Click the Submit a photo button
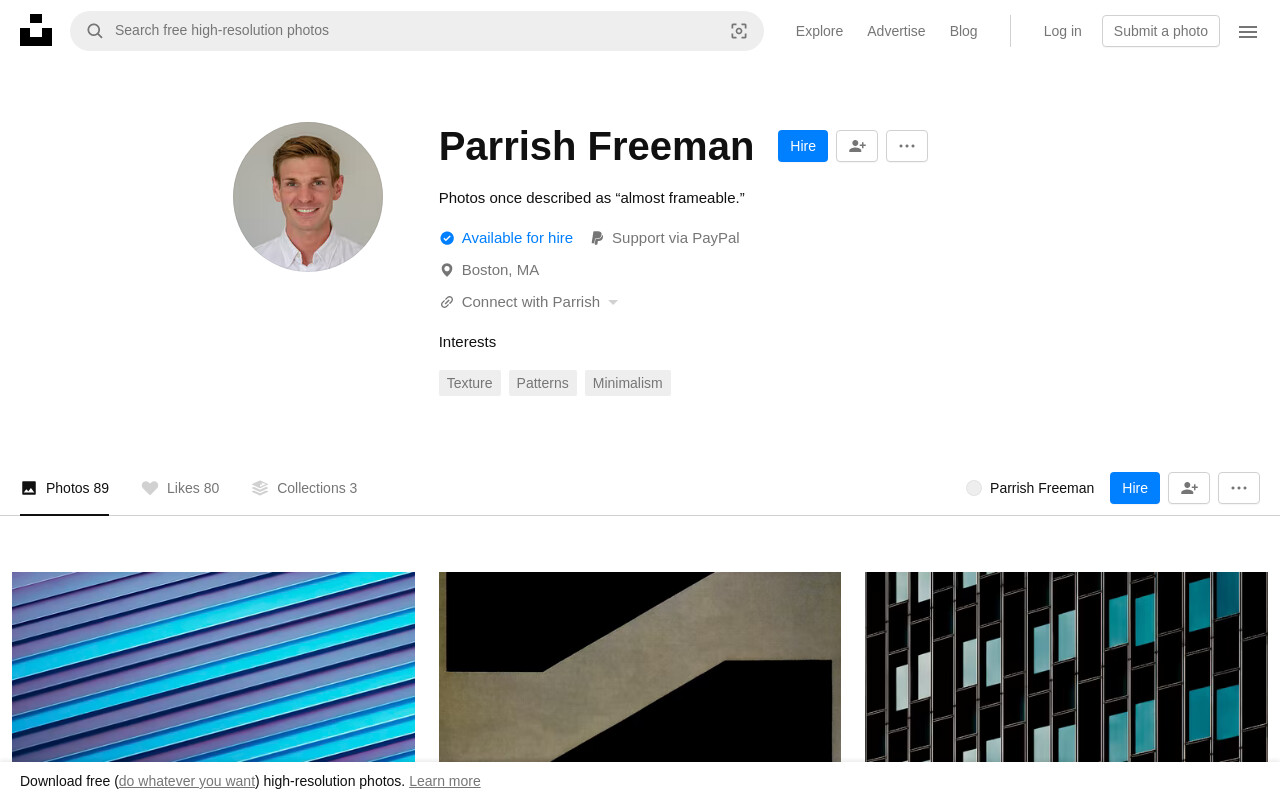The image size is (1280, 800). pyautogui.click(x=1161, y=31)
